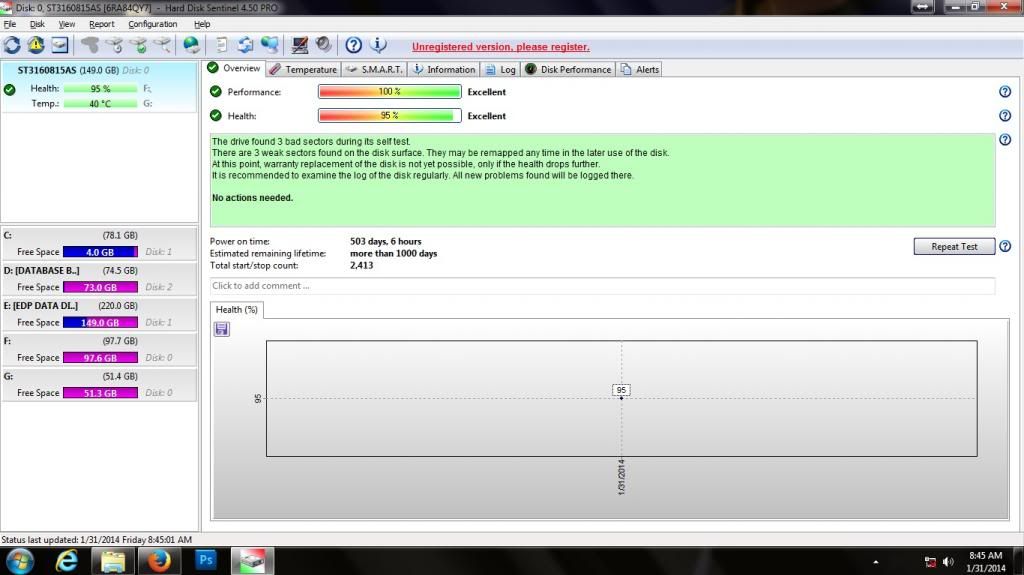Switch to the Temperature tab
The image size is (1024, 575).
(x=303, y=69)
